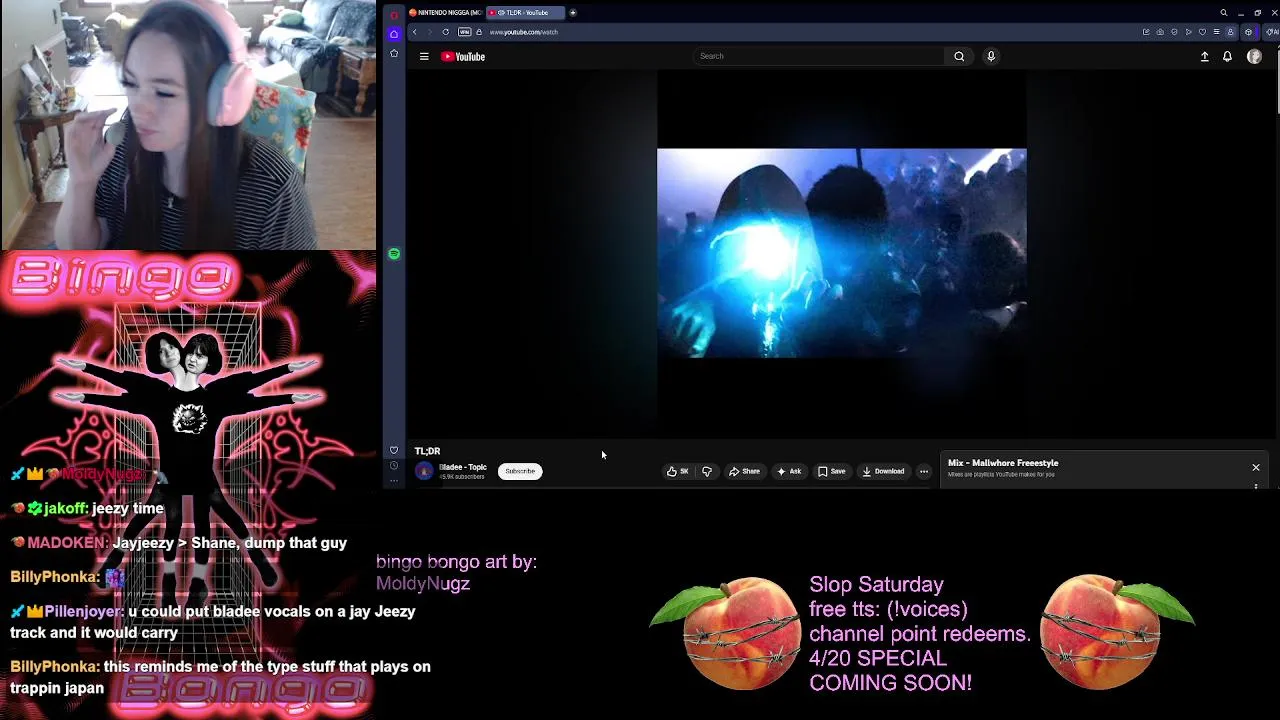Open the Easy Setup lines icon

[x=1216, y=32]
